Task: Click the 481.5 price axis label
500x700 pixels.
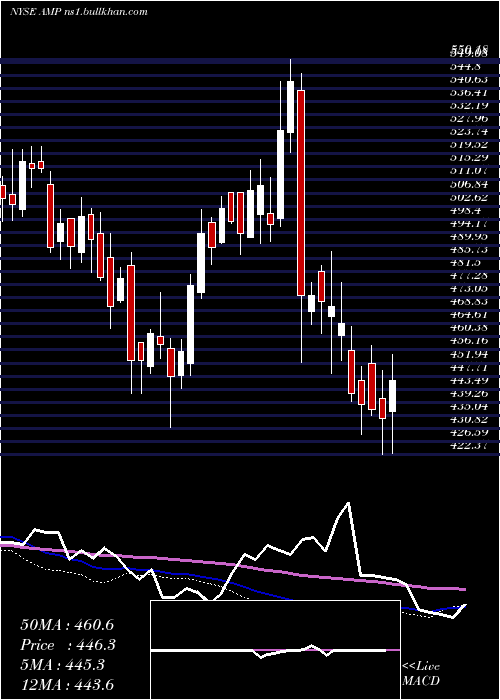Action: (466, 262)
